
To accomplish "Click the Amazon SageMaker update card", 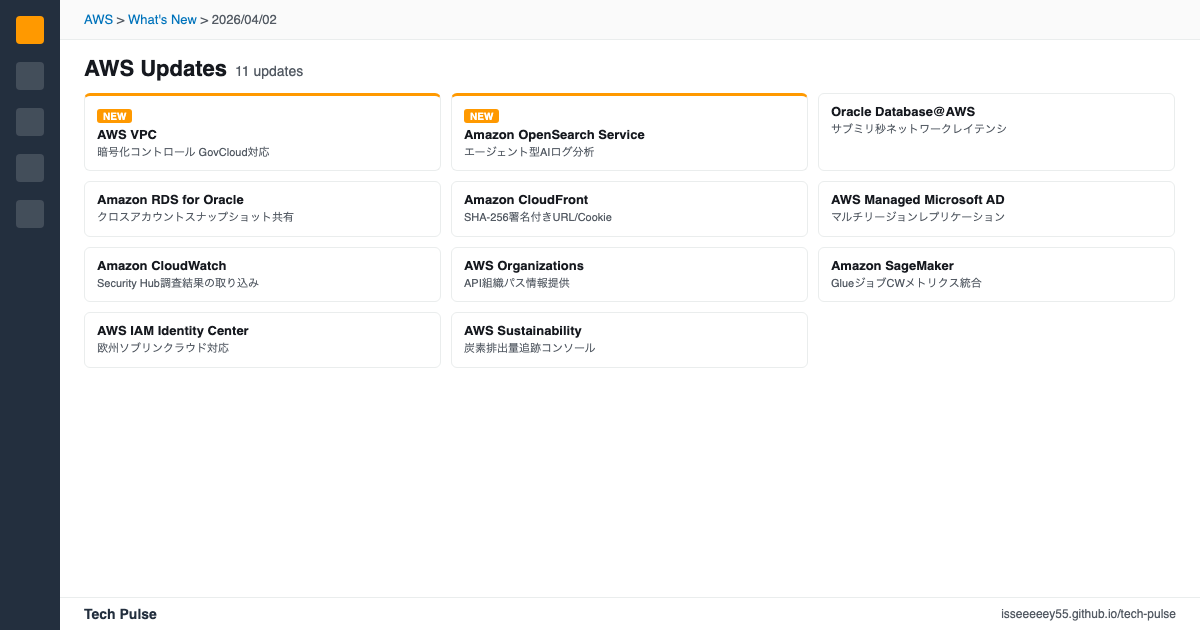I will [x=995, y=274].
